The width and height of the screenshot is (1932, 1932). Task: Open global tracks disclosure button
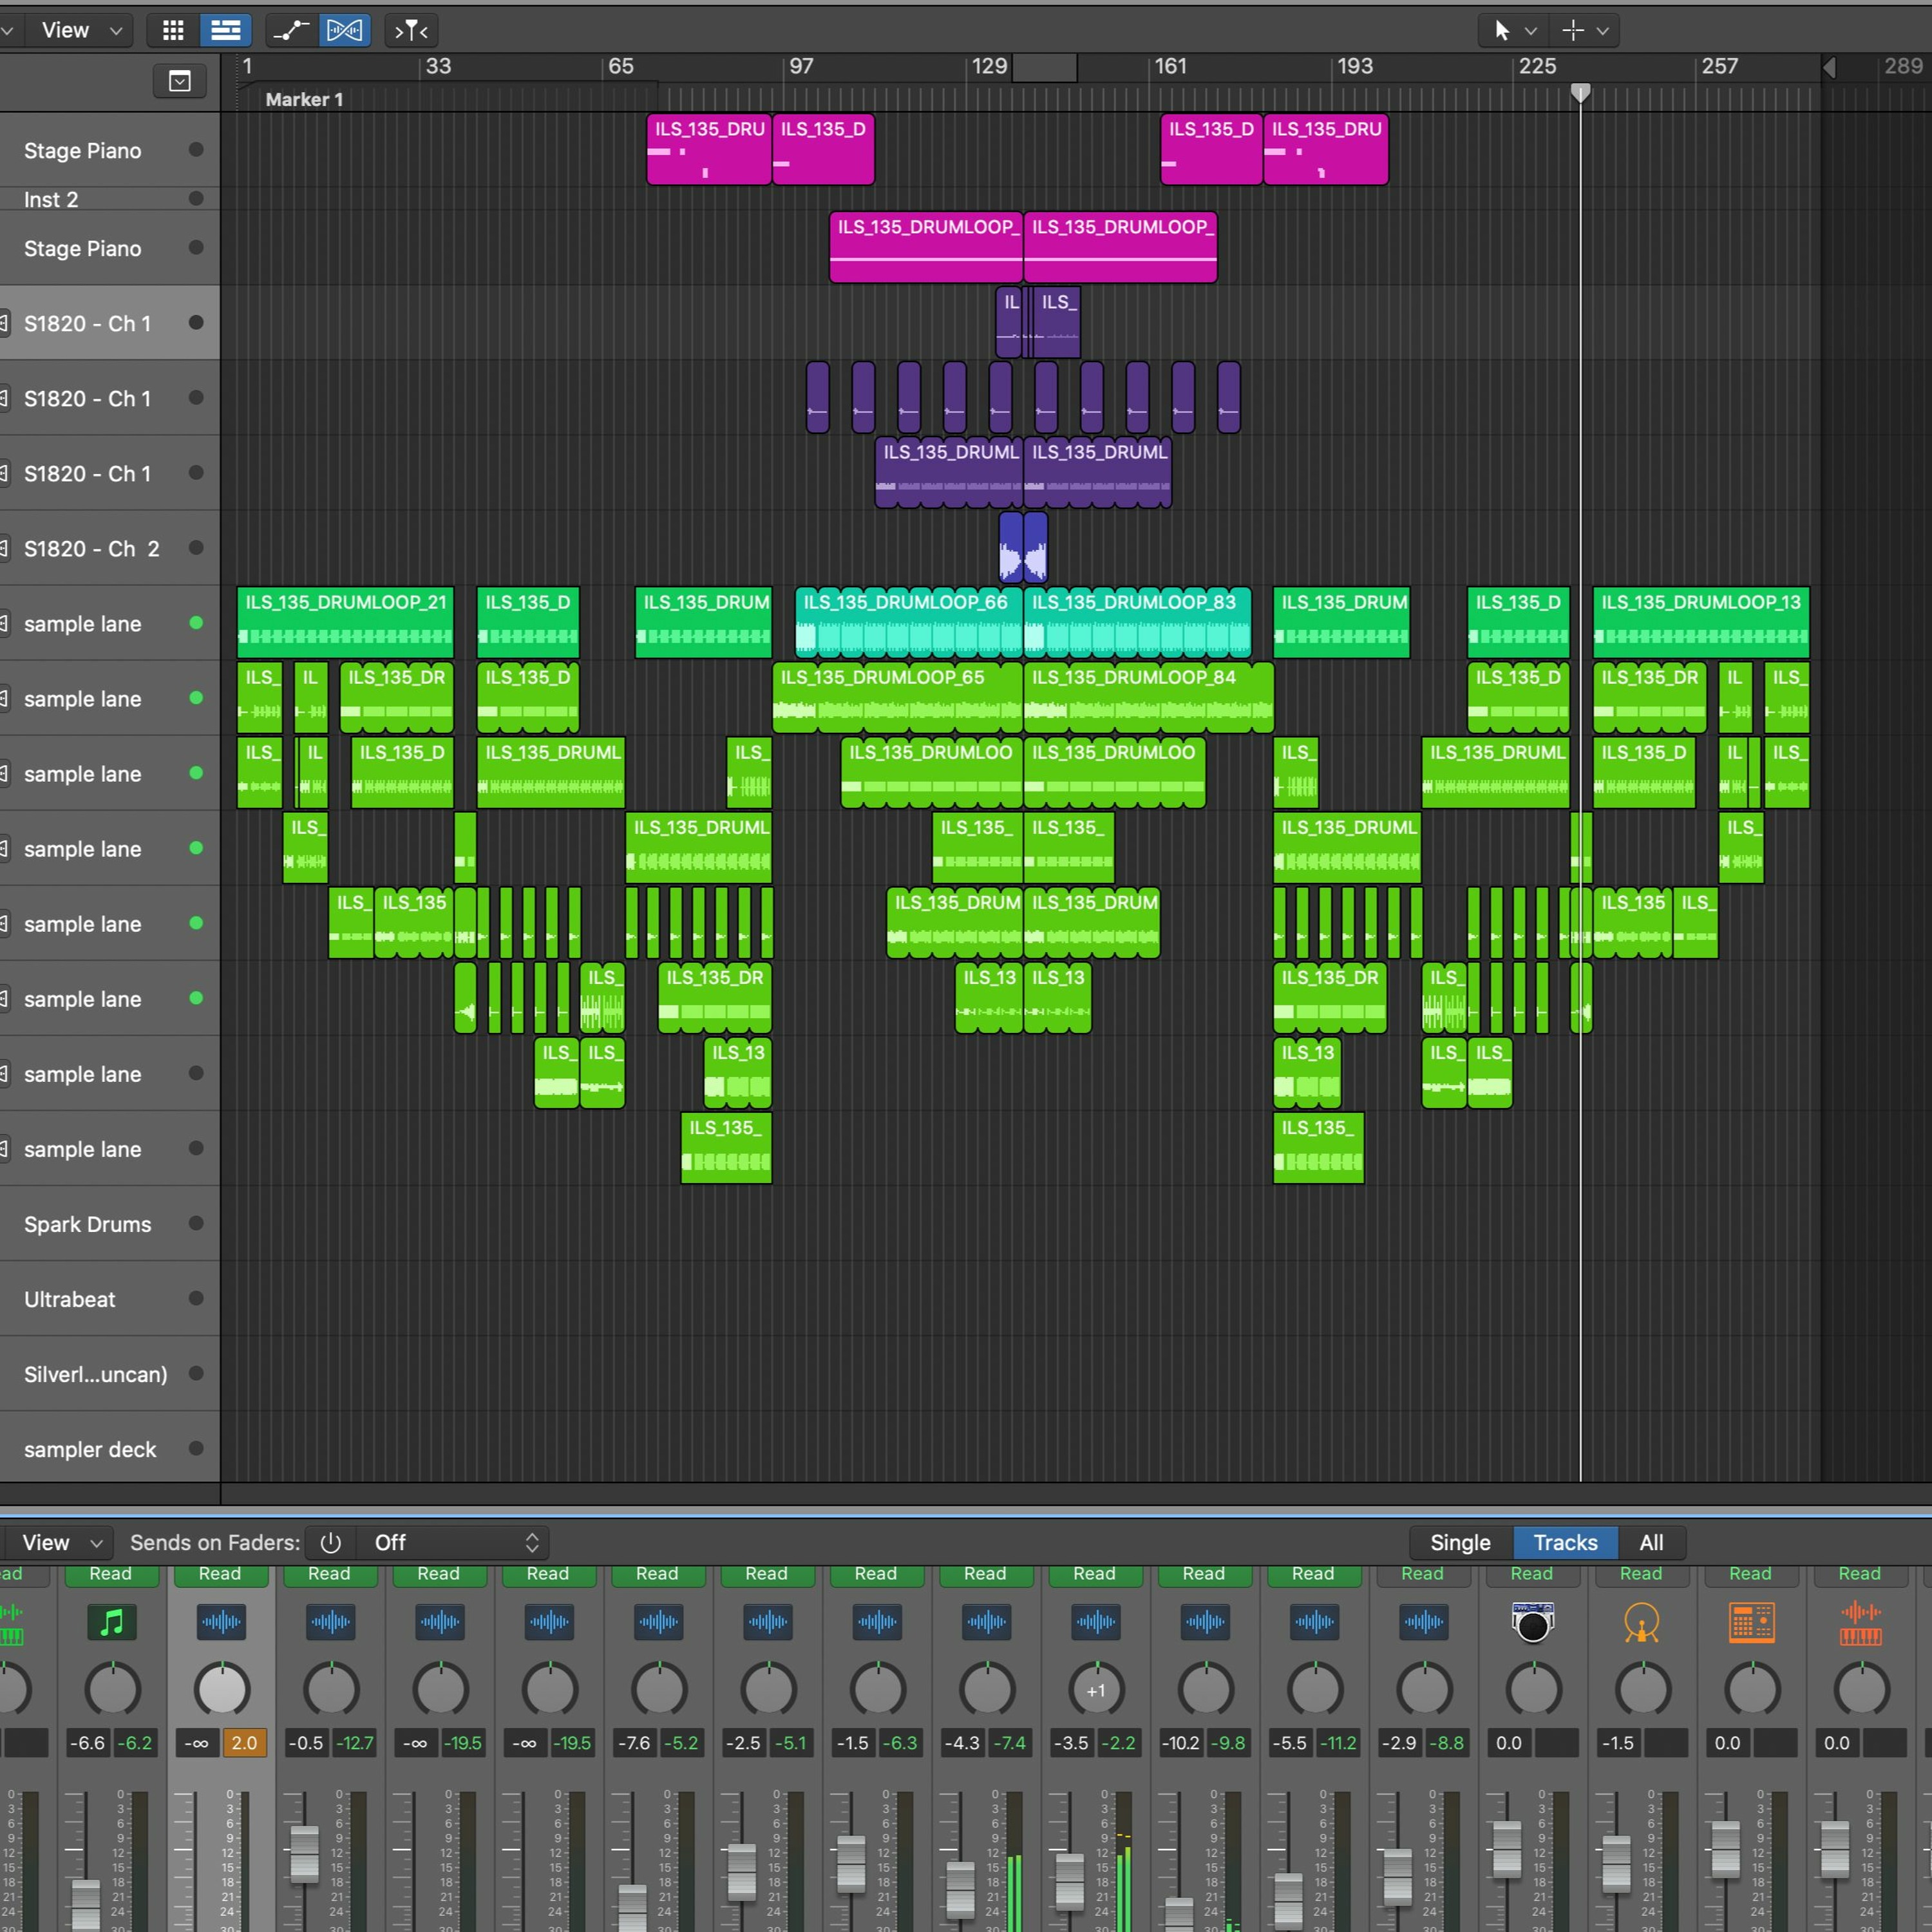(180, 81)
